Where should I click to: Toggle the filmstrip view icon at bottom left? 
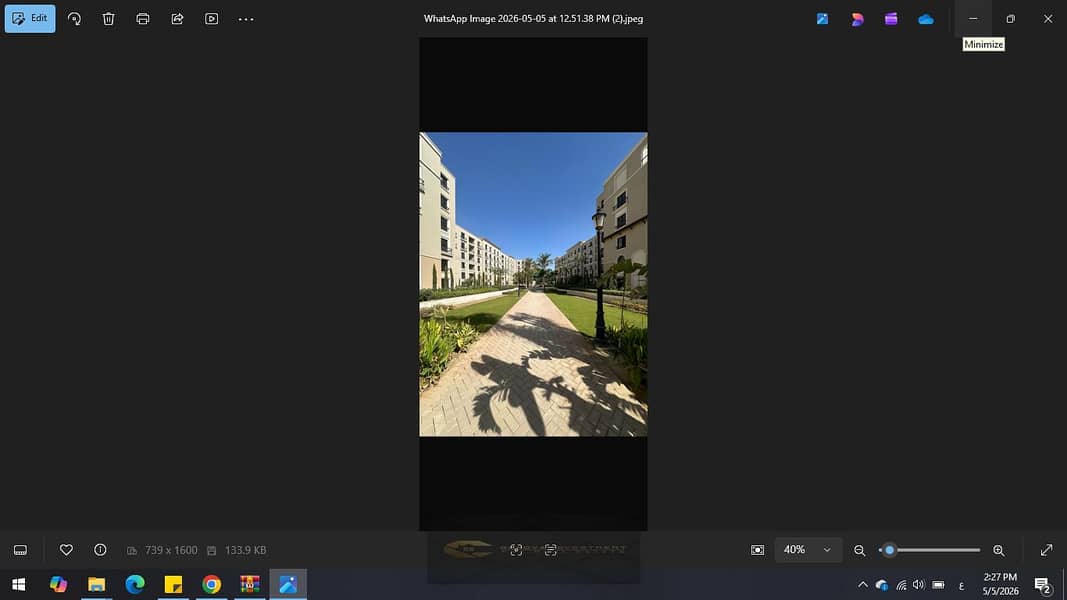point(20,550)
